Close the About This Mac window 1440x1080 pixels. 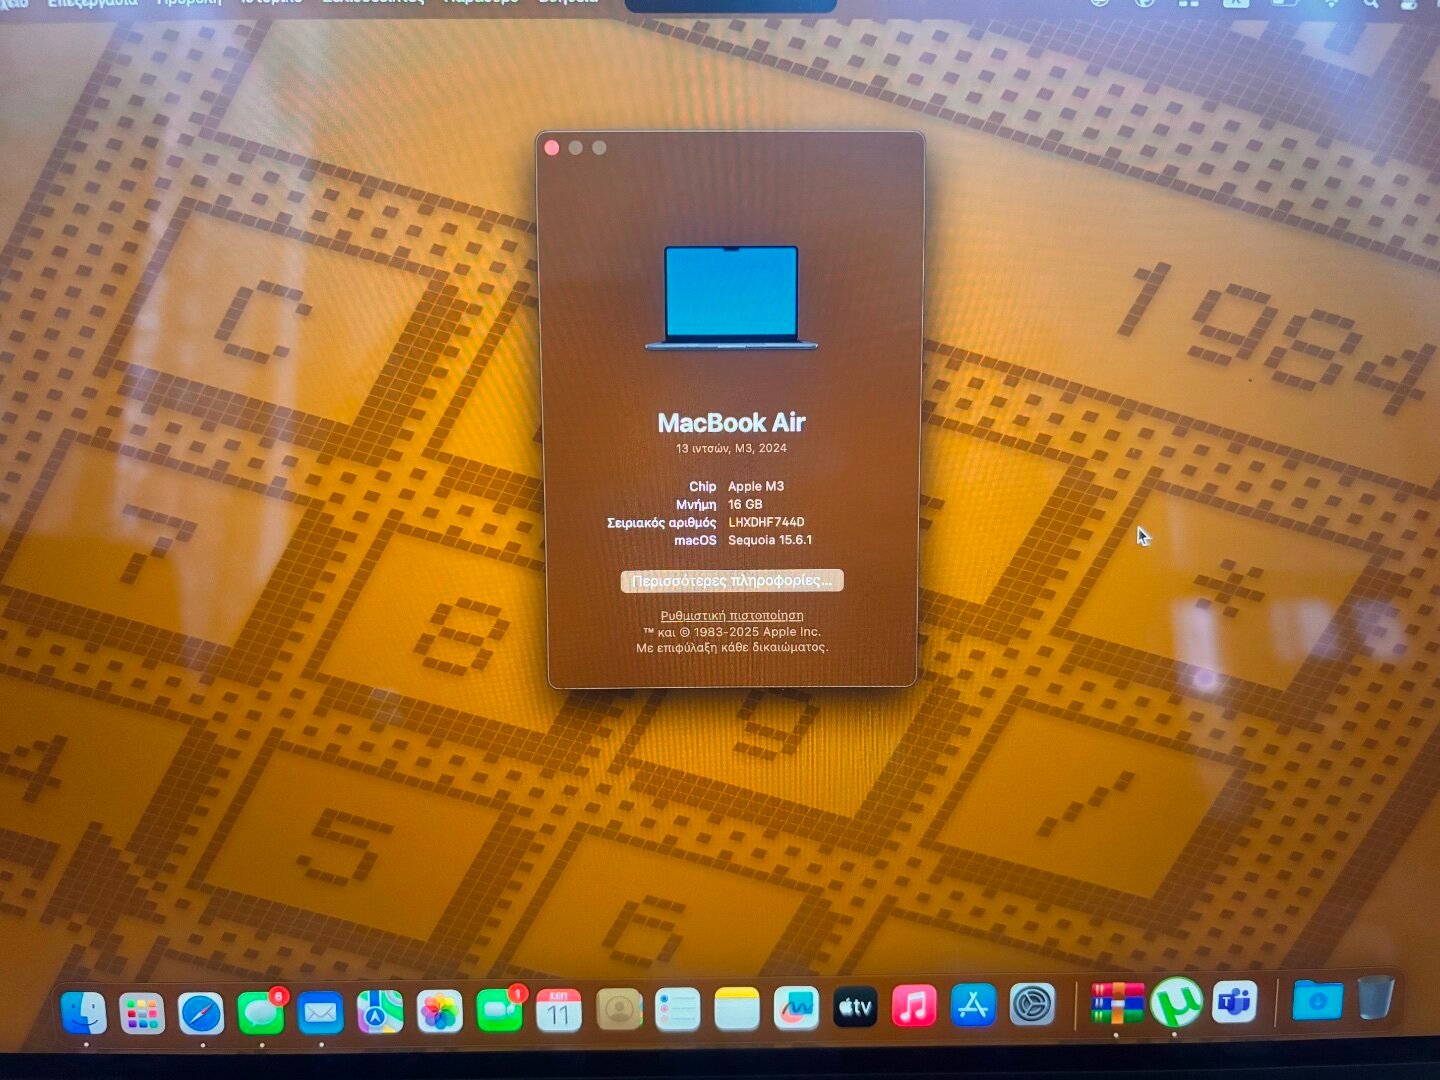552,148
